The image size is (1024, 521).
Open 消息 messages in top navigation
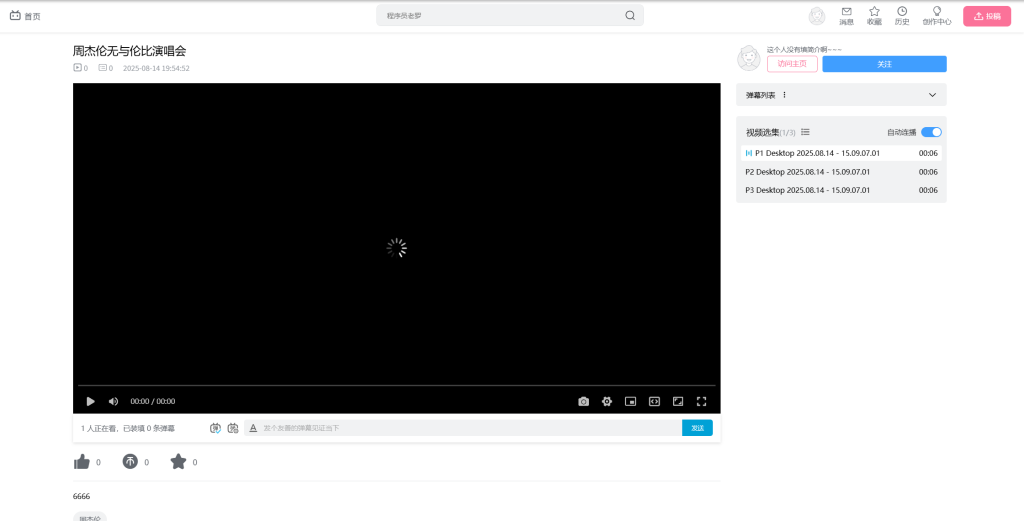(x=846, y=15)
